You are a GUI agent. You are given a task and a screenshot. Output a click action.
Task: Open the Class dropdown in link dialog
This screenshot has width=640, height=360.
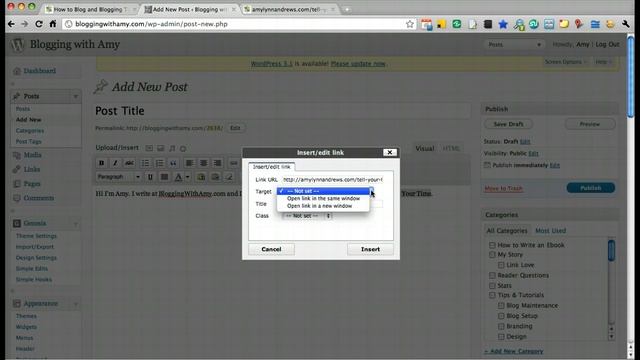point(307,216)
